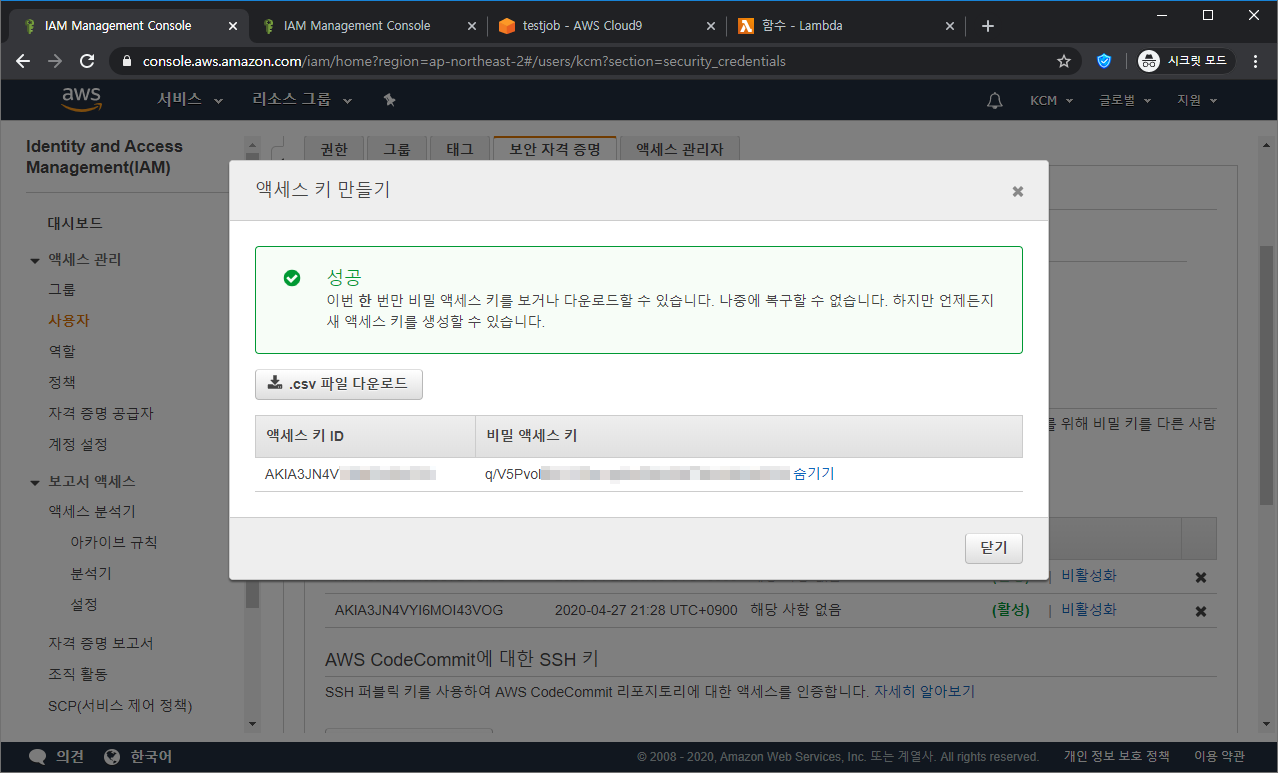Open 조직 활동 in sidebar
This screenshot has height=773, width=1278.
click(78, 674)
